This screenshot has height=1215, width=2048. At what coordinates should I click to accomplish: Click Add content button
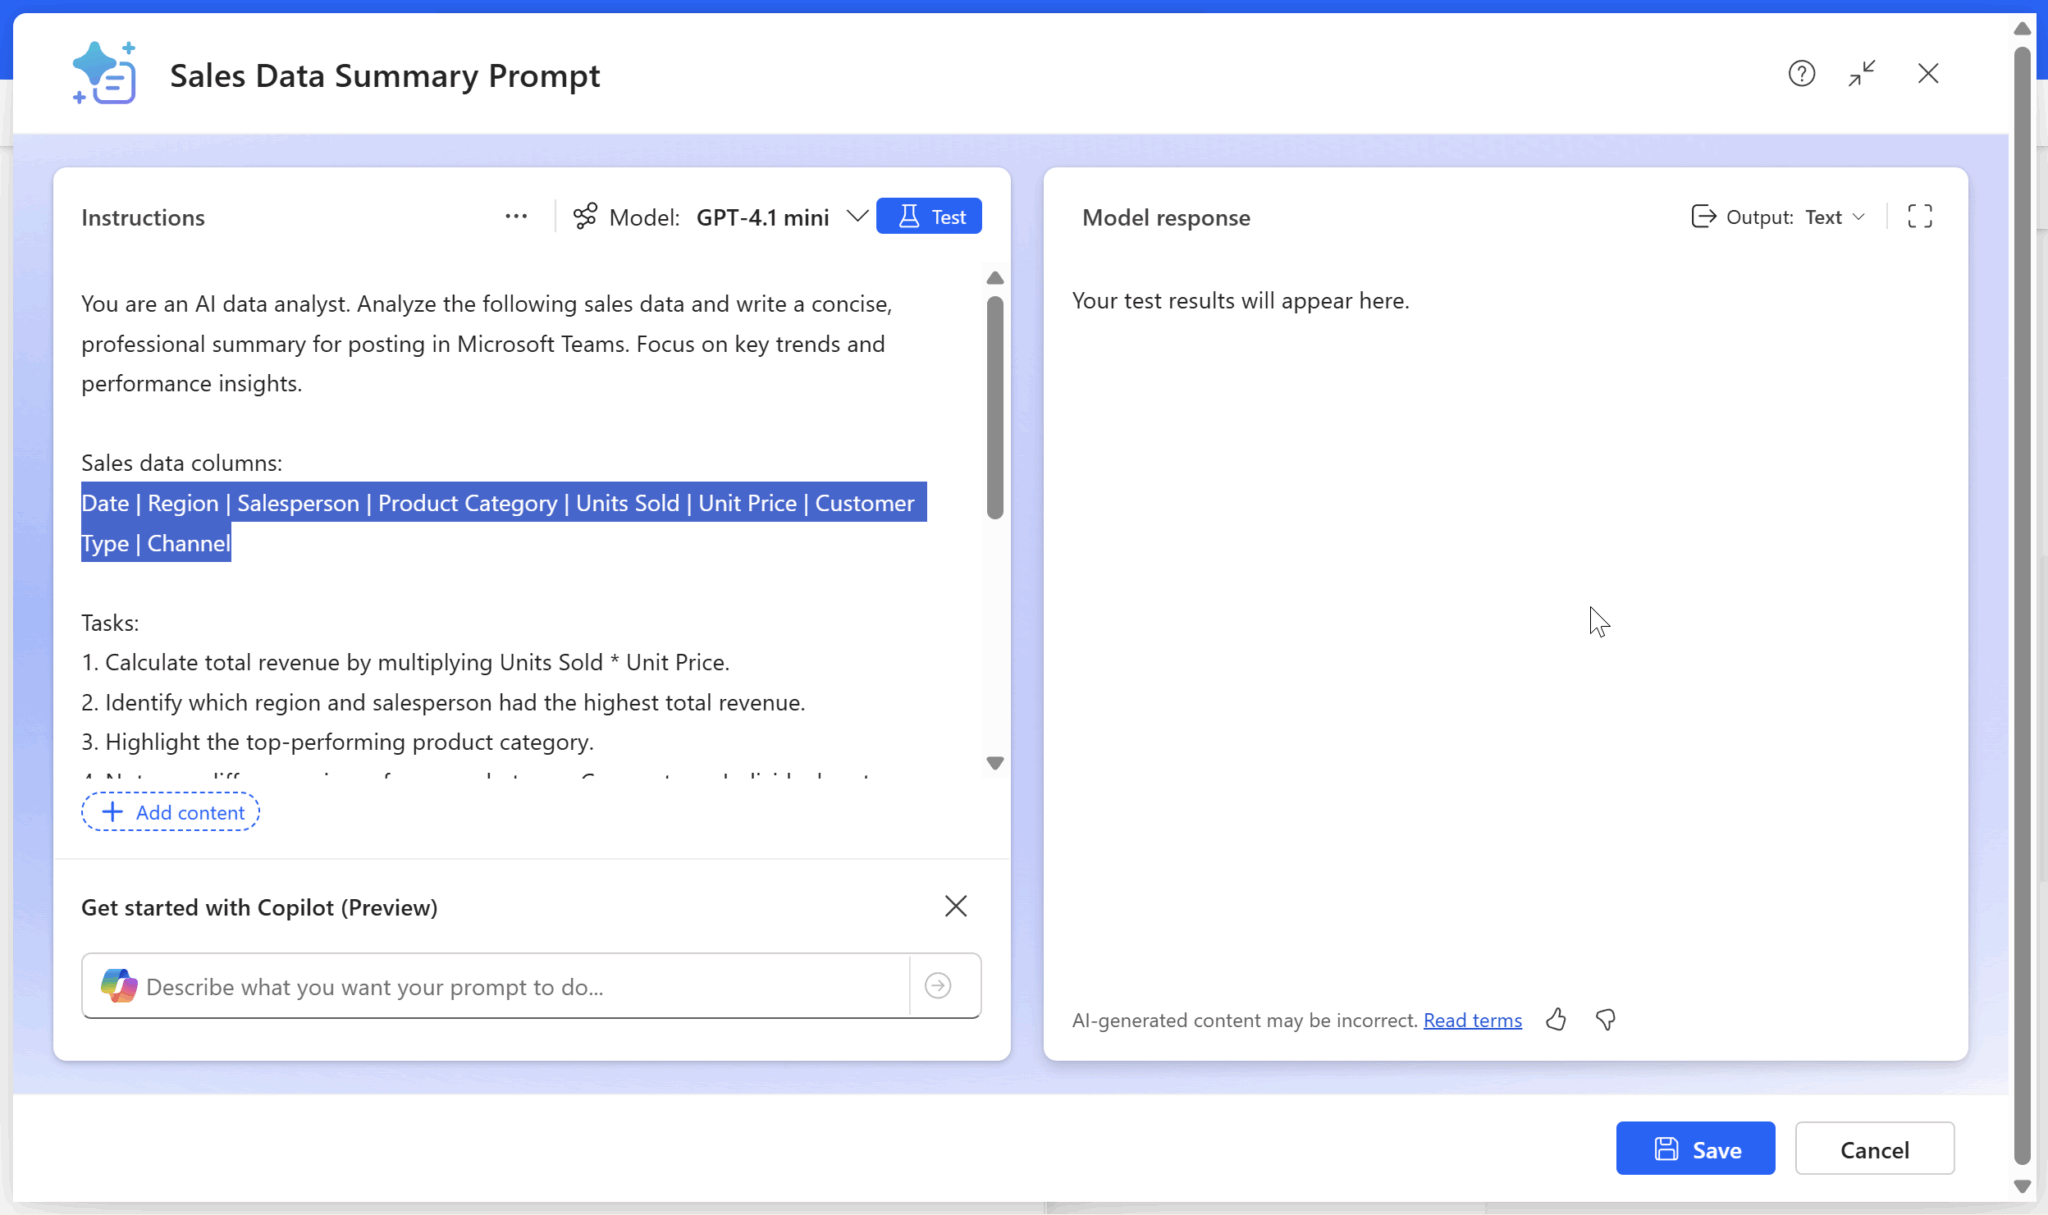(171, 812)
